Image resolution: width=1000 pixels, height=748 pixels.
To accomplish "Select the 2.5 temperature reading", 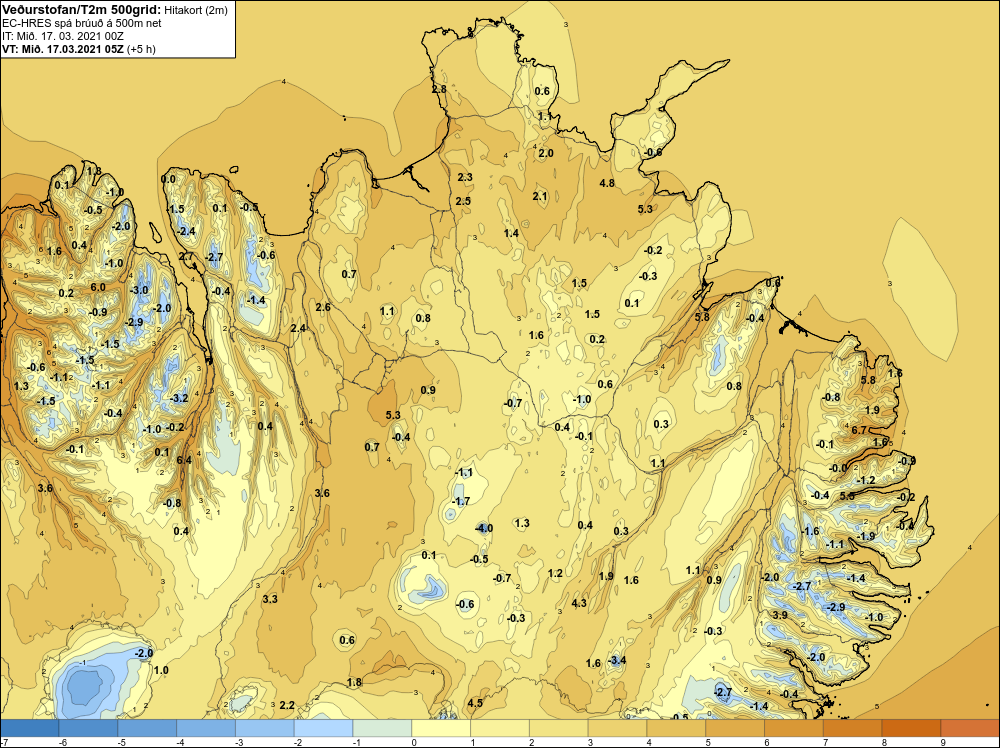I will coord(463,201).
